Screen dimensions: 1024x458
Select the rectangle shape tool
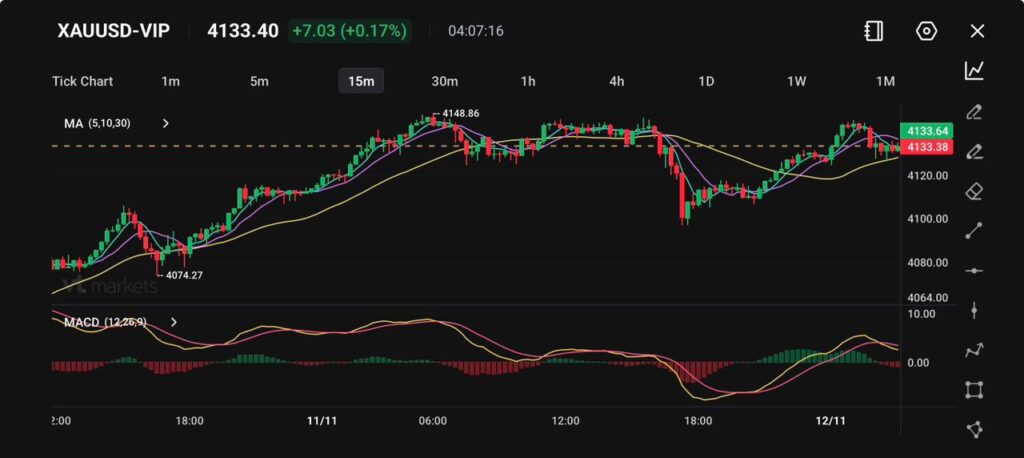[974, 389]
